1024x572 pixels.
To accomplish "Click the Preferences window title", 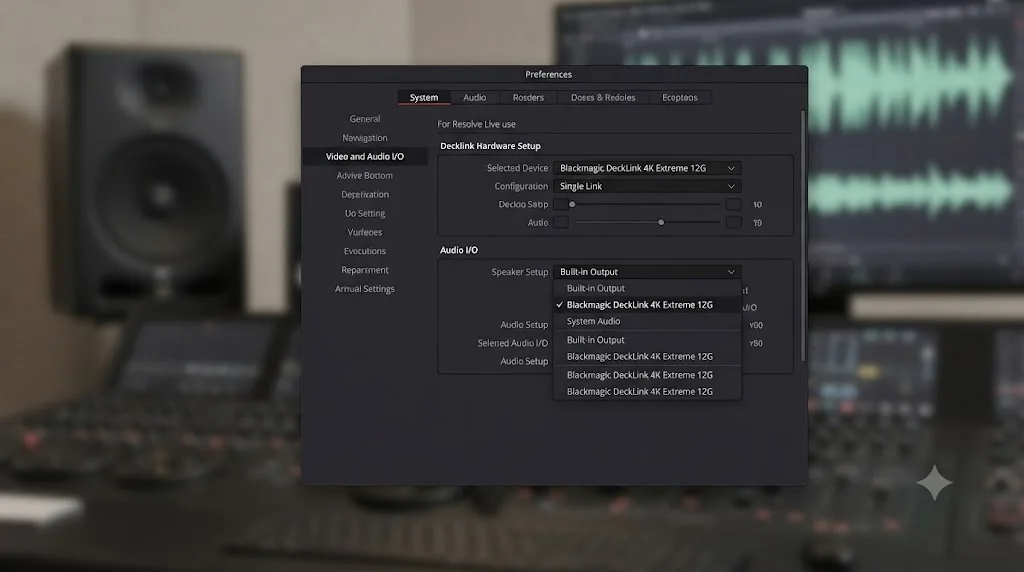I will pos(549,74).
